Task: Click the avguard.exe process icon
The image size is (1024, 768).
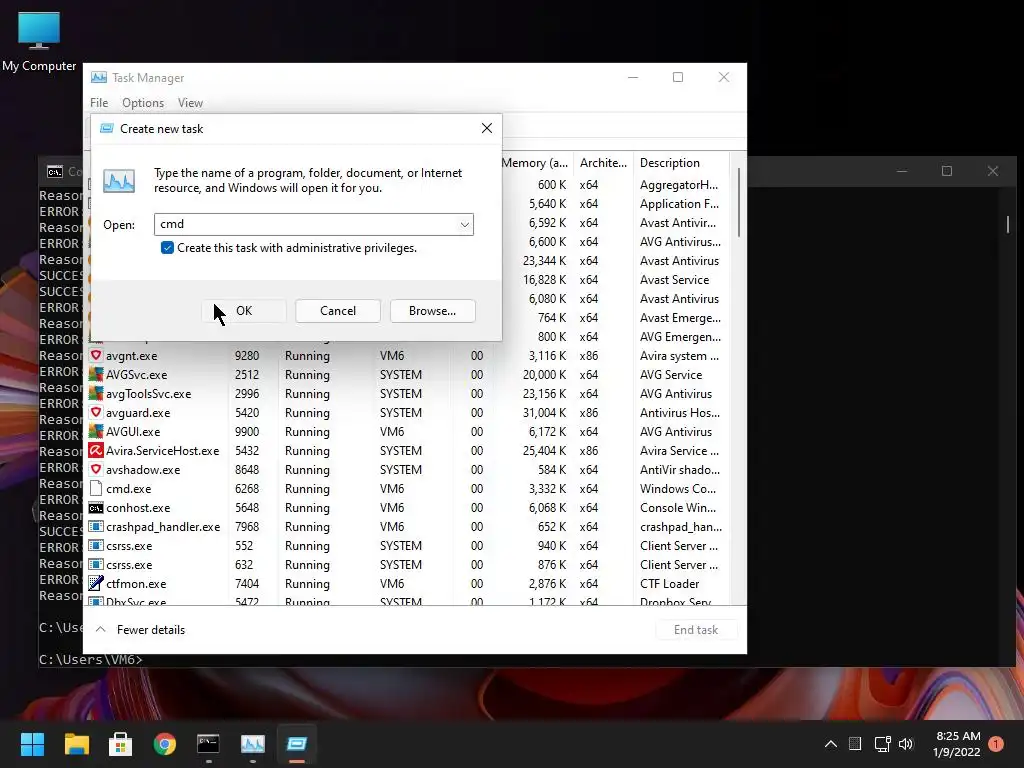Action: coord(96,413)
